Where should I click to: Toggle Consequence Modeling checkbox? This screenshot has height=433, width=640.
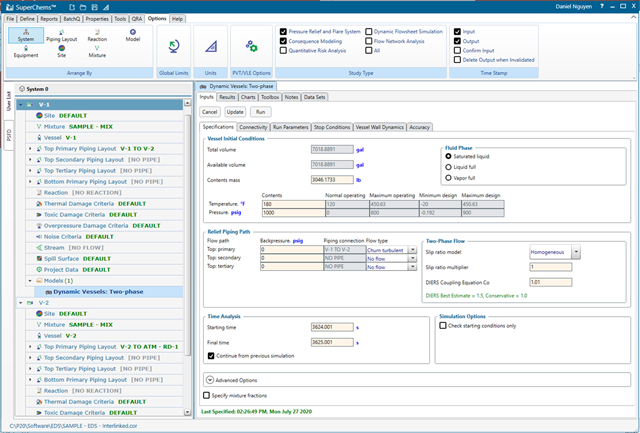[283, 41]
